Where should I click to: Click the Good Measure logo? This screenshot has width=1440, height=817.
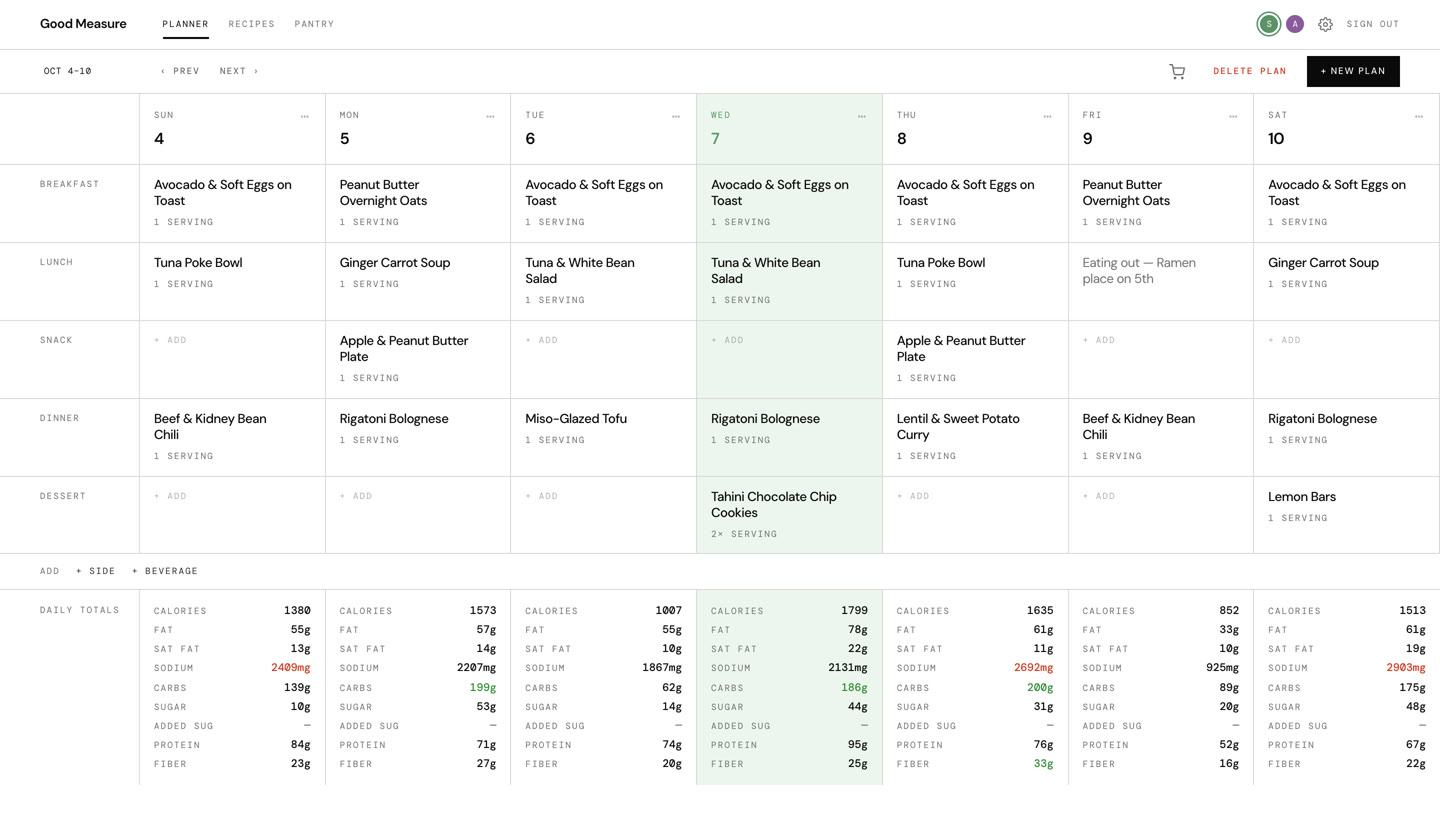(83, 24)
